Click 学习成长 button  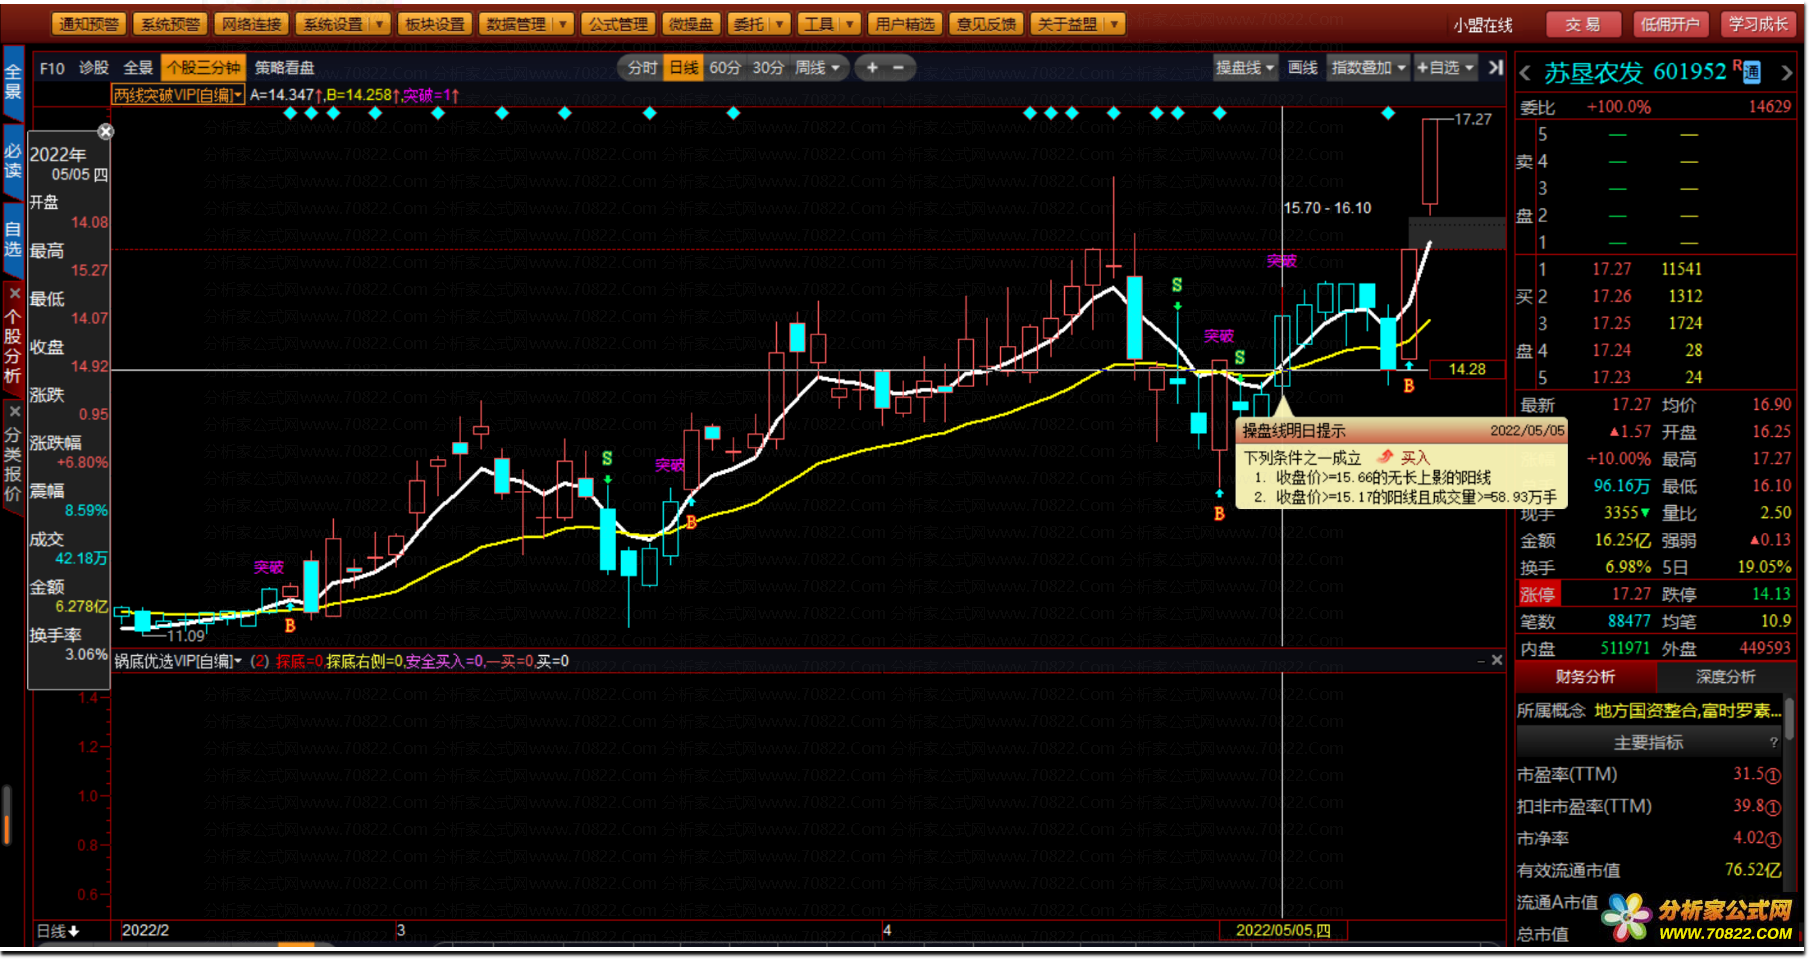pos(1758,24)
